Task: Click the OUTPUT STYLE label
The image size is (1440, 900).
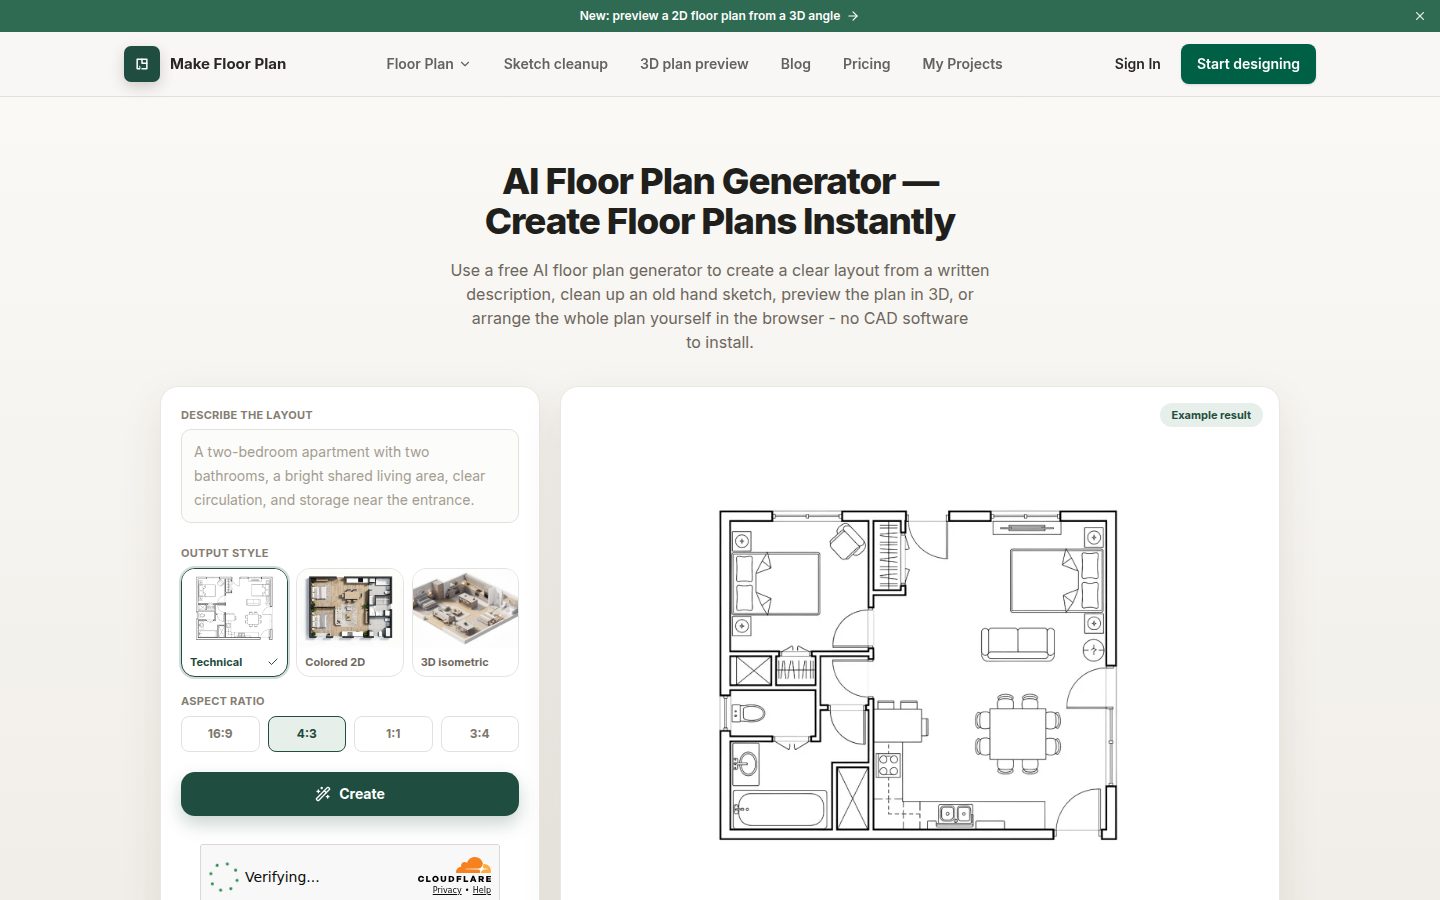Action: click(225, 553)
